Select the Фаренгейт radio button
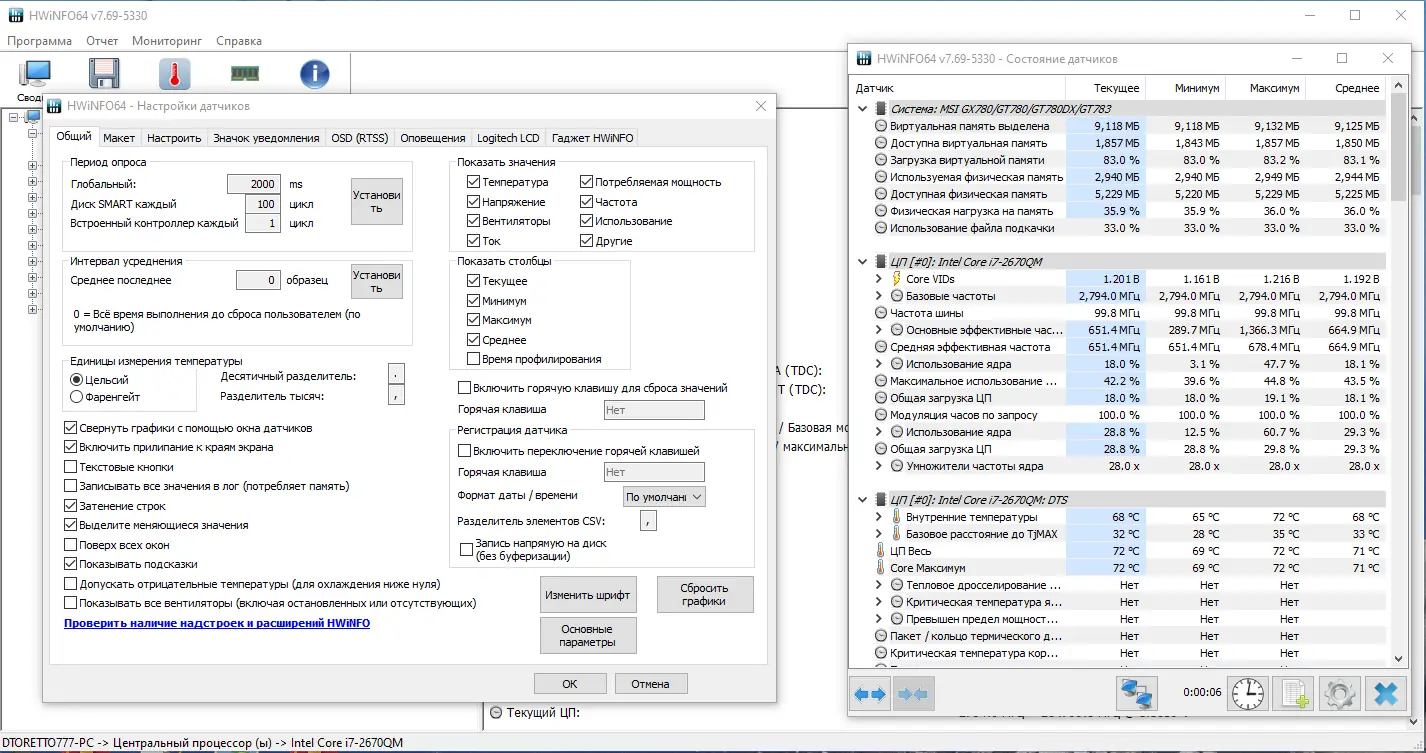 (76, 397)
